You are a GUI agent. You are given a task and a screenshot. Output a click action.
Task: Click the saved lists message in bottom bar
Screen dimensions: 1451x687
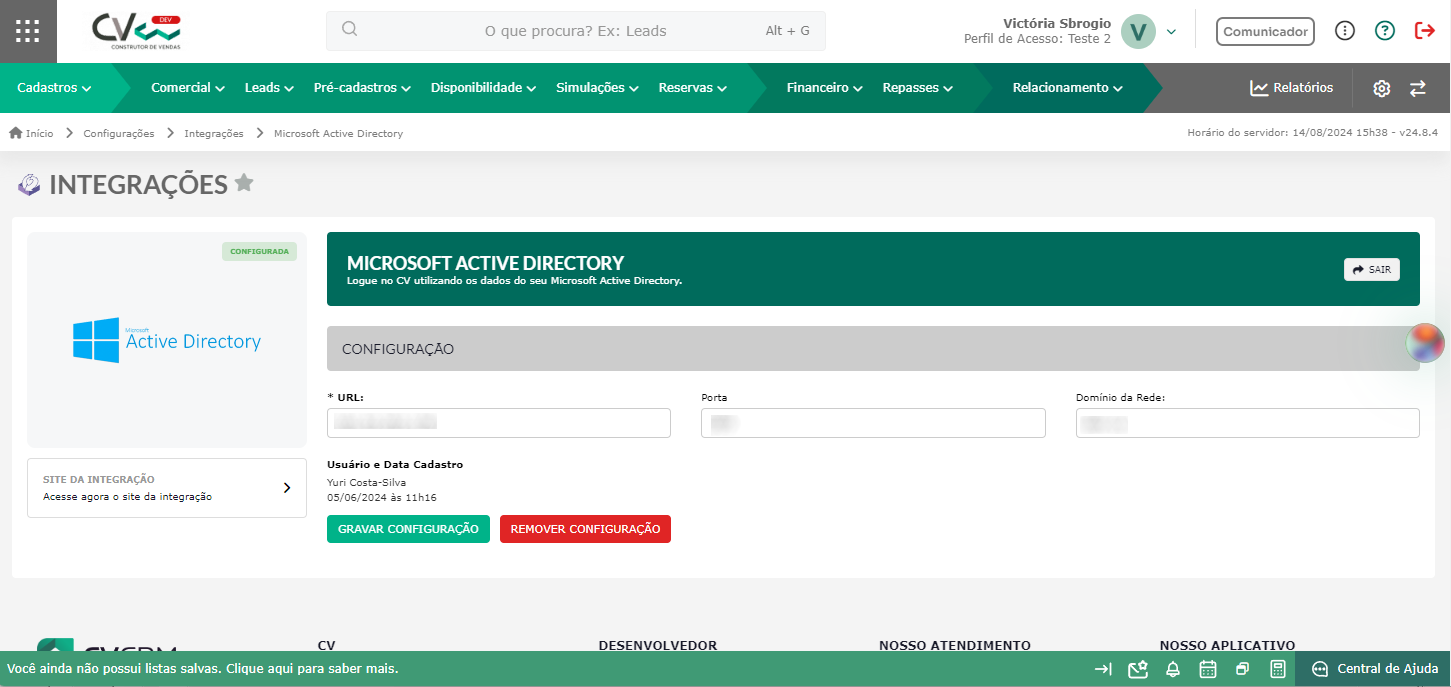point(203,669)
